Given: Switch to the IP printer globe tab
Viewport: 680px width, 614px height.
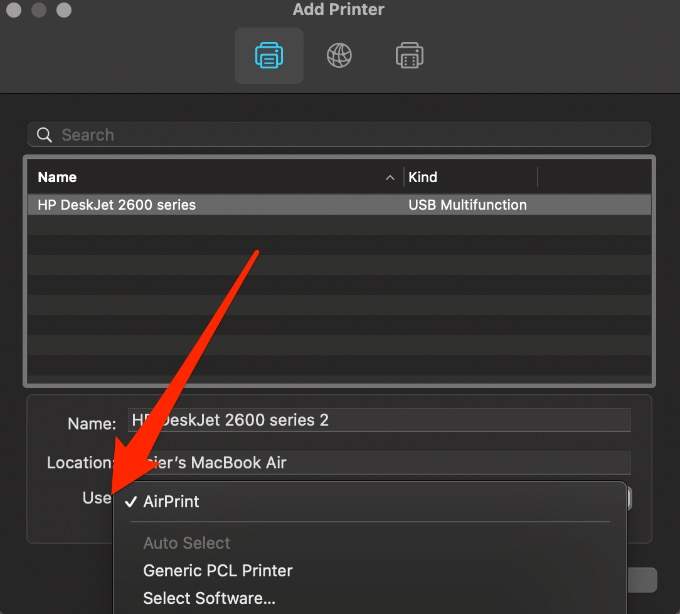Looking at the screenshot, I should click(x=339, y=56).
